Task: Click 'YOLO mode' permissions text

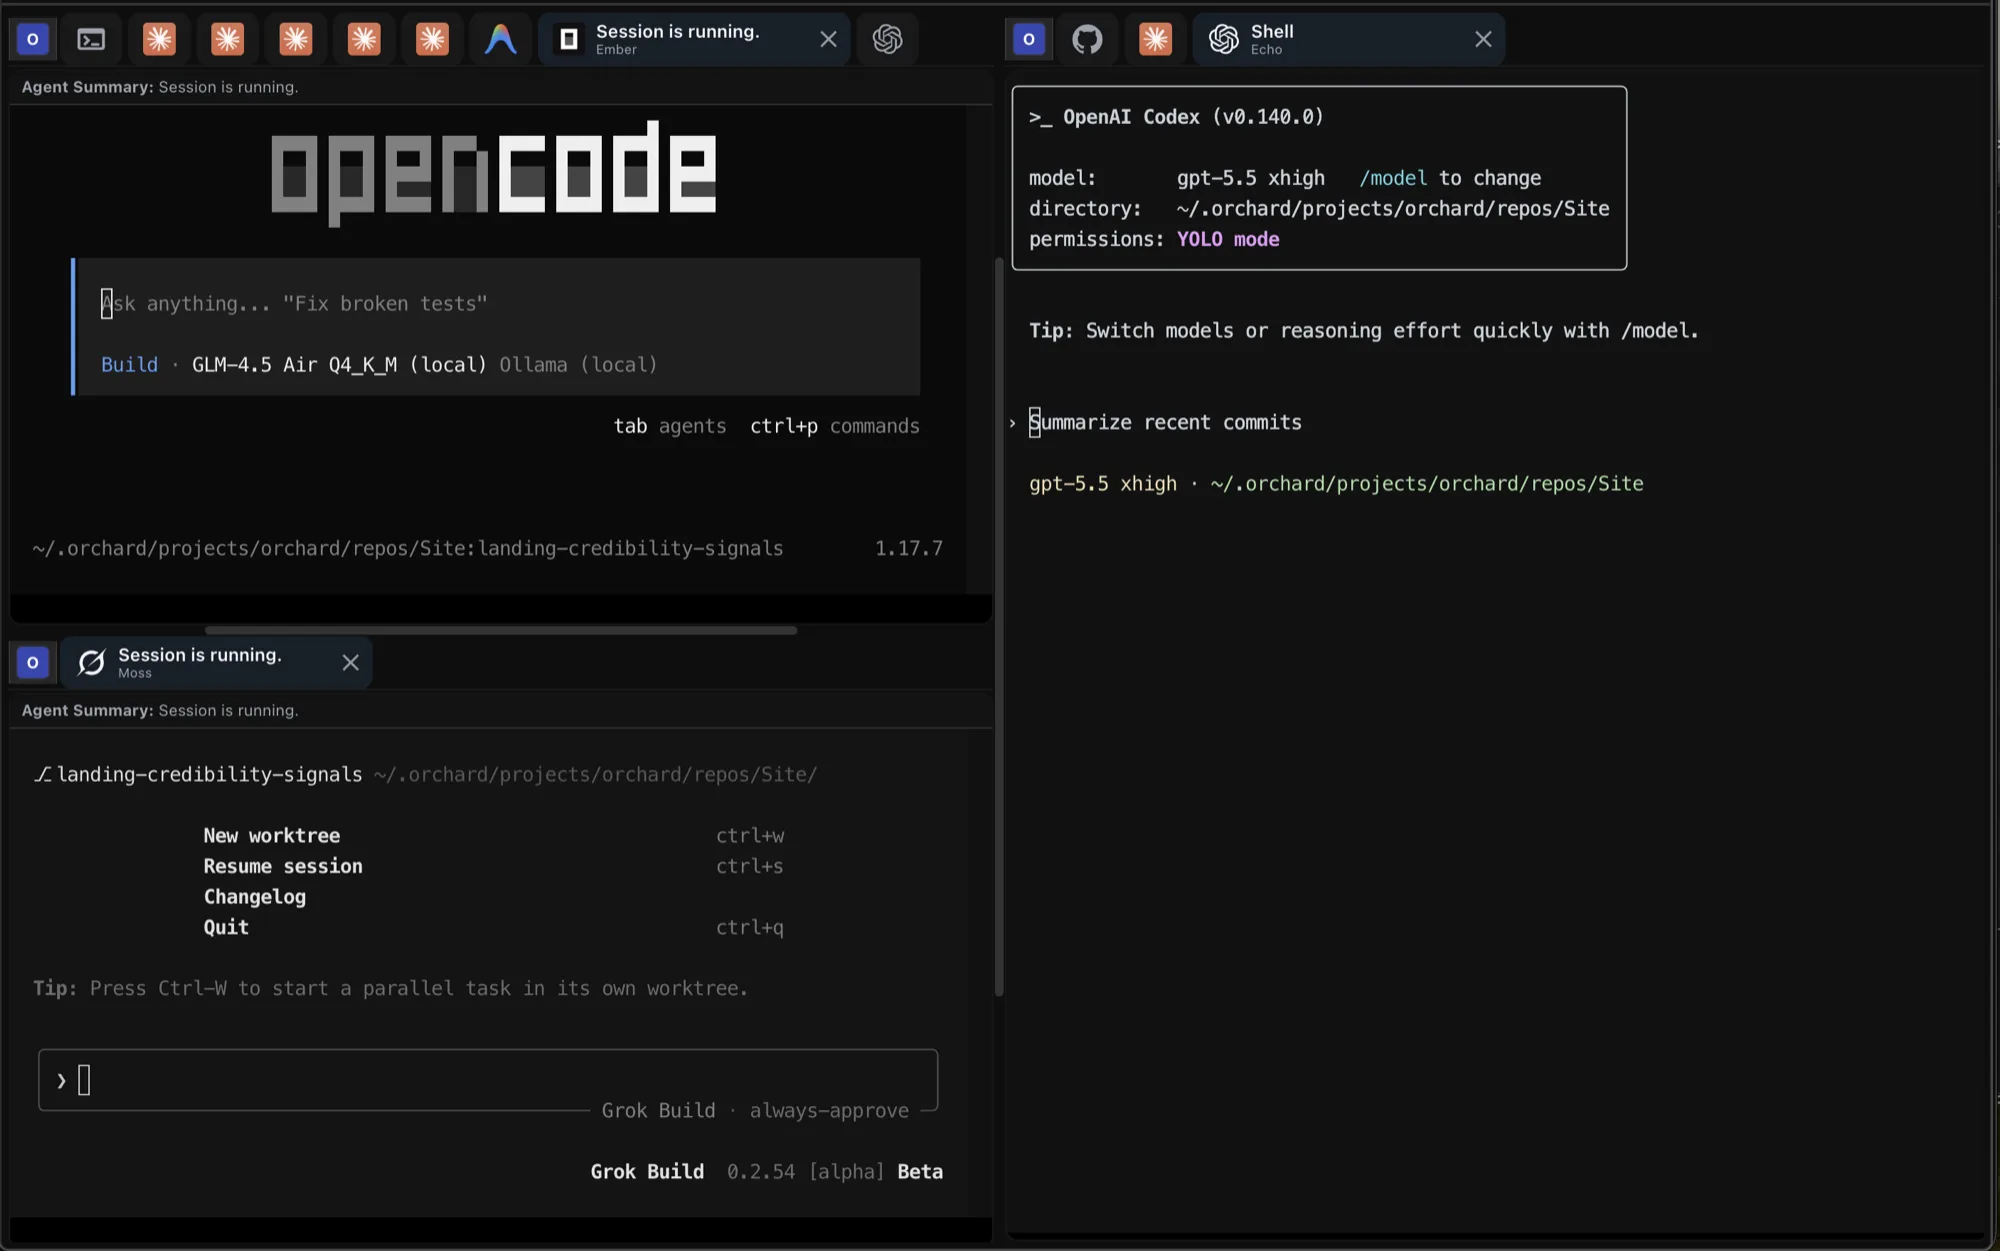Action: (1228, 239)
